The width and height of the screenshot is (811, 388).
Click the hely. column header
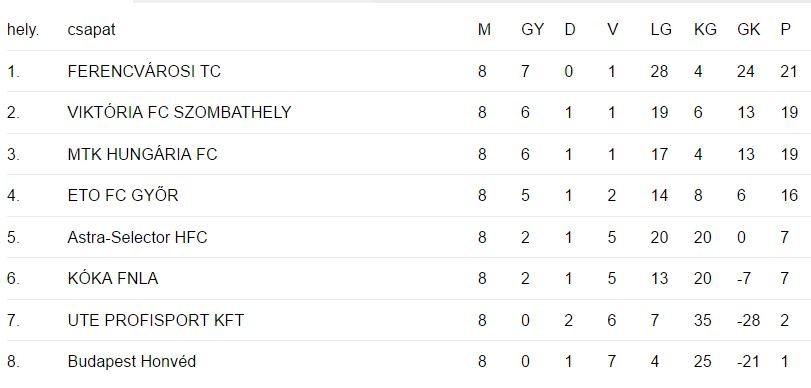tap(23, 30)
